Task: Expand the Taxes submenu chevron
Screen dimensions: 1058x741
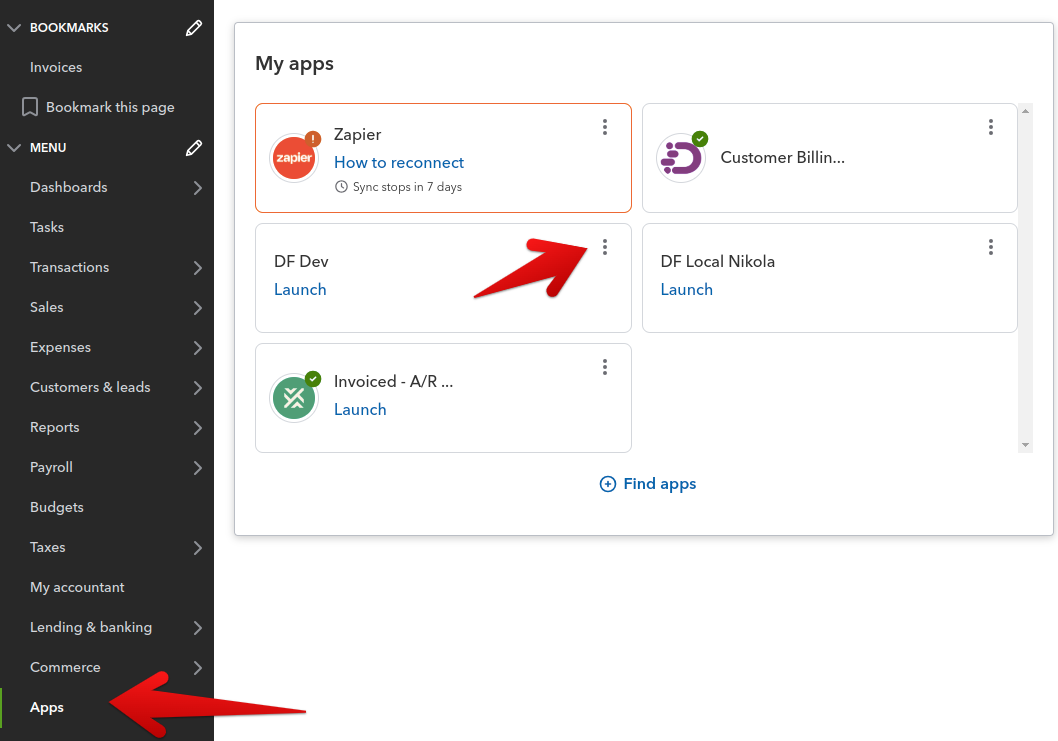Action: (x=197, y=547)
